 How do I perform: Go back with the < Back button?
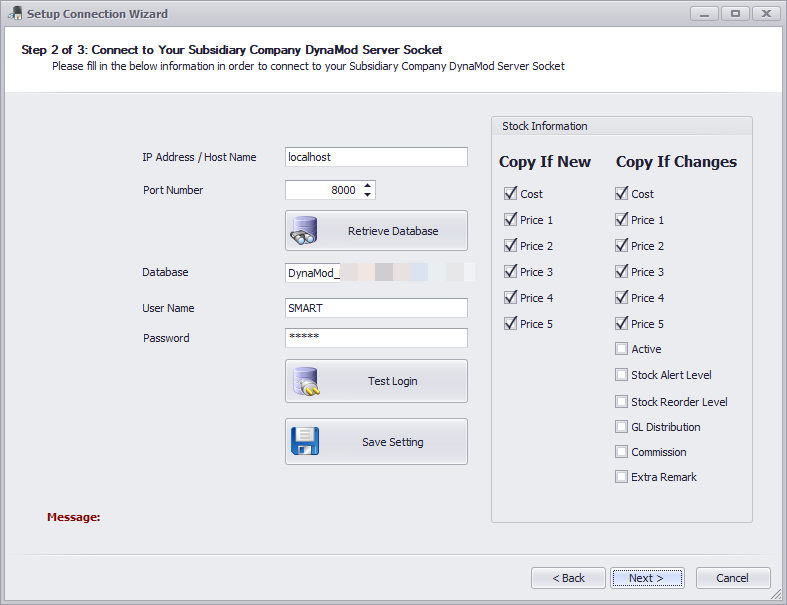coord(568,578)
